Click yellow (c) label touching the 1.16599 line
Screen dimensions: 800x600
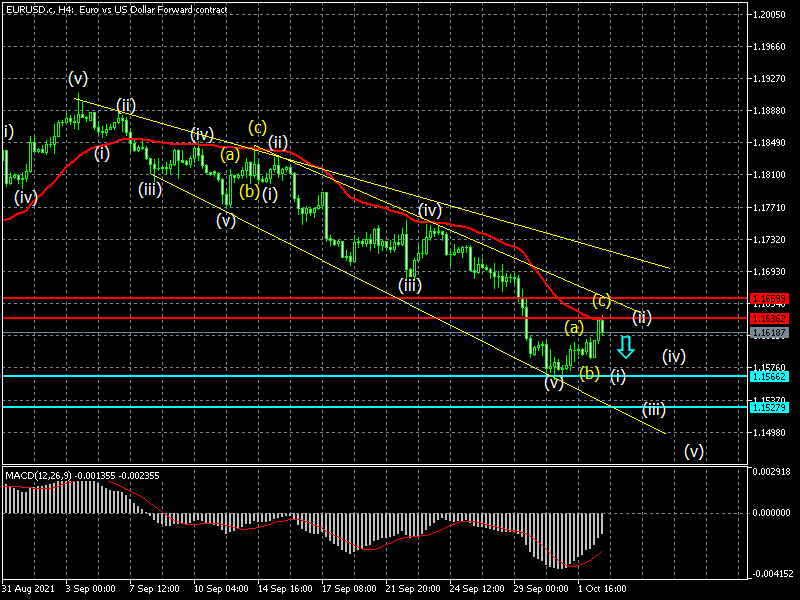(601, 300)
